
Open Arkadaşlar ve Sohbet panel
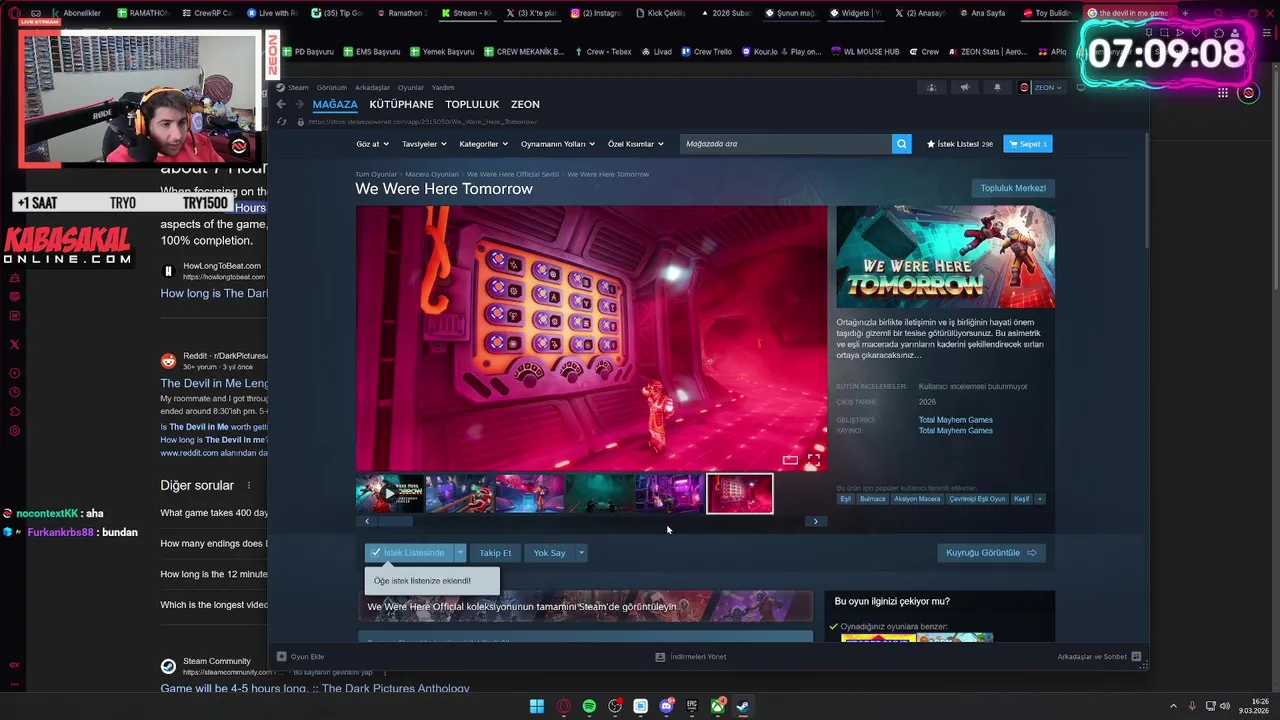1099,657
